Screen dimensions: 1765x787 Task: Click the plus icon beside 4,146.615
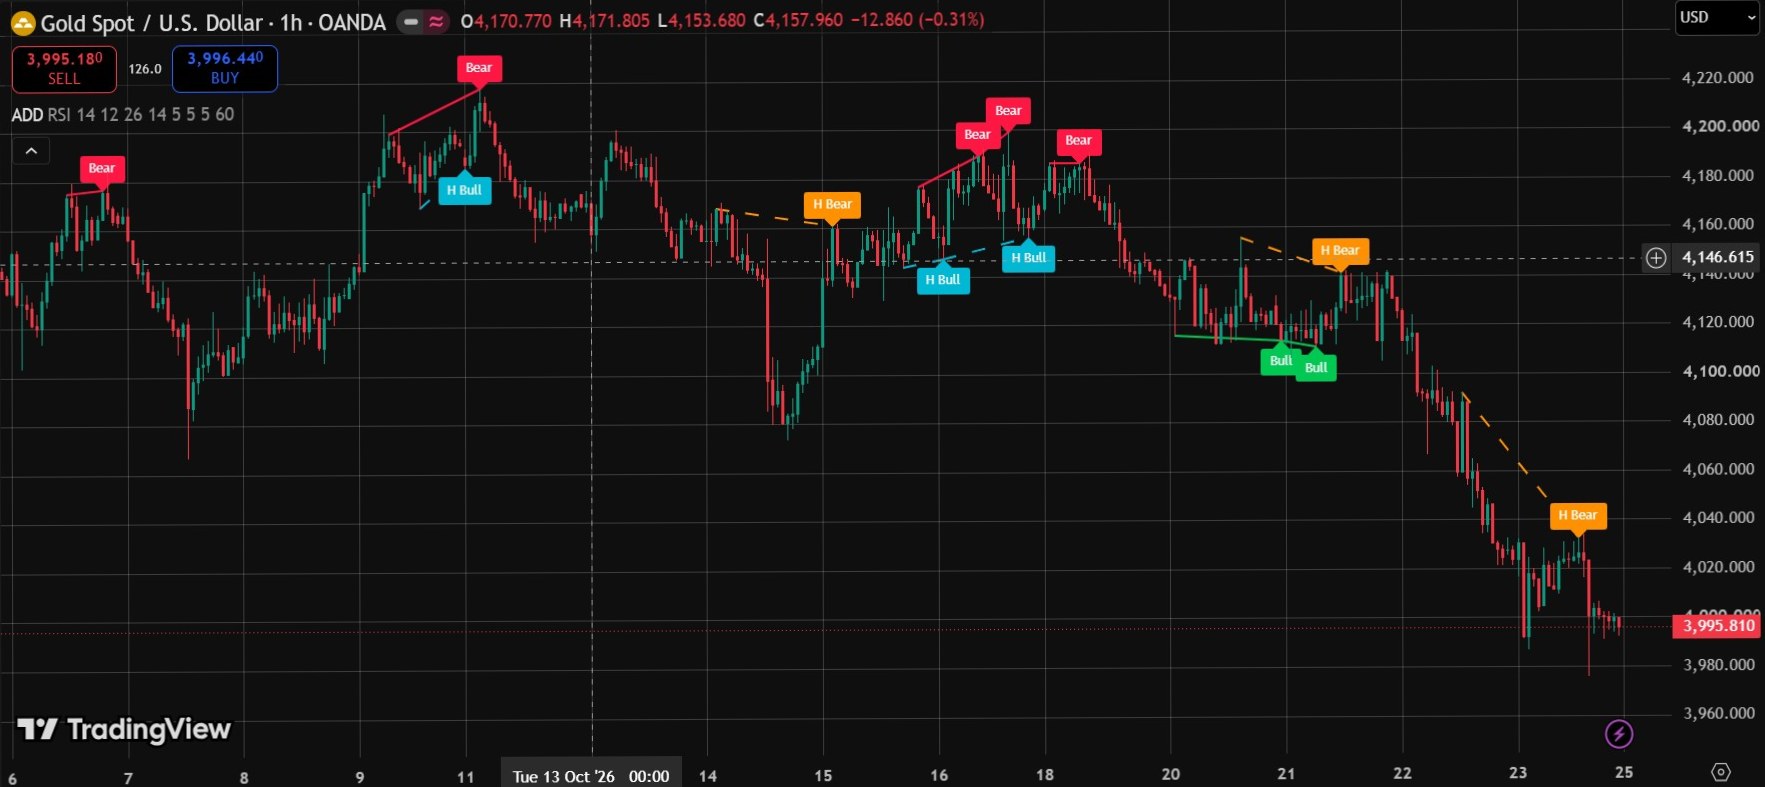coord(1656,258)
